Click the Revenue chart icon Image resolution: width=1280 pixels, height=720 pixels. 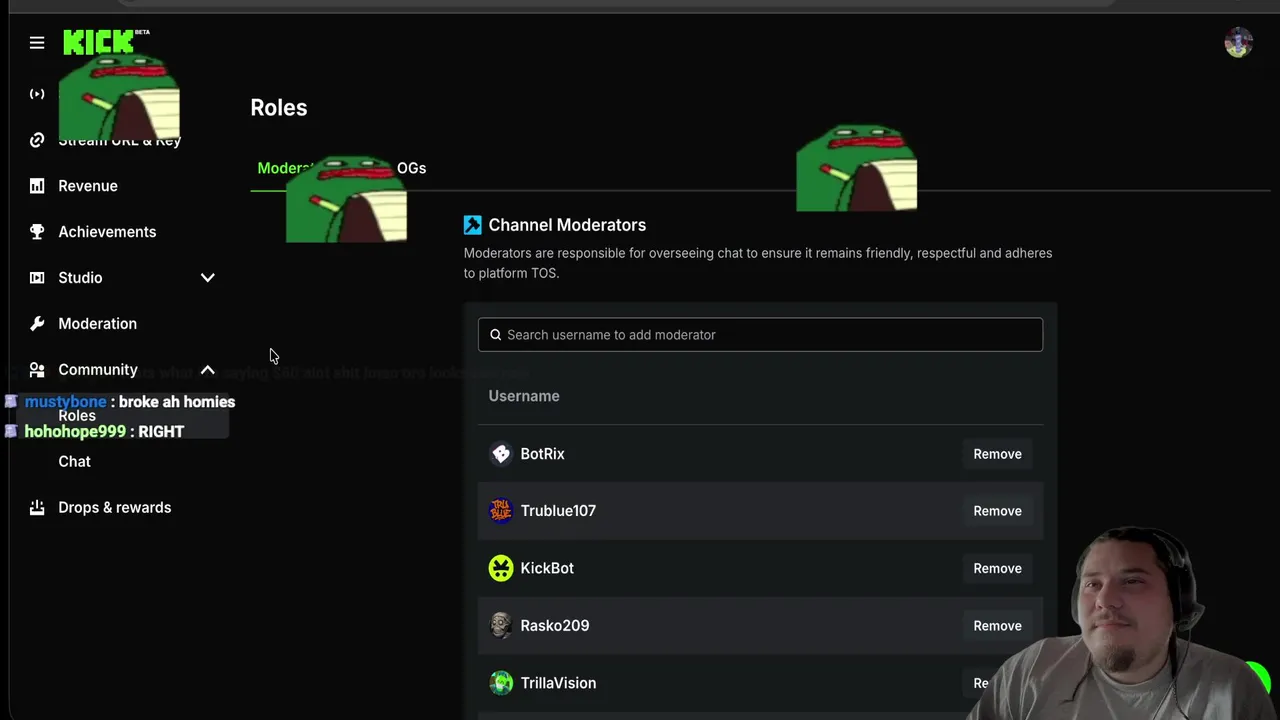click(37, 186)
